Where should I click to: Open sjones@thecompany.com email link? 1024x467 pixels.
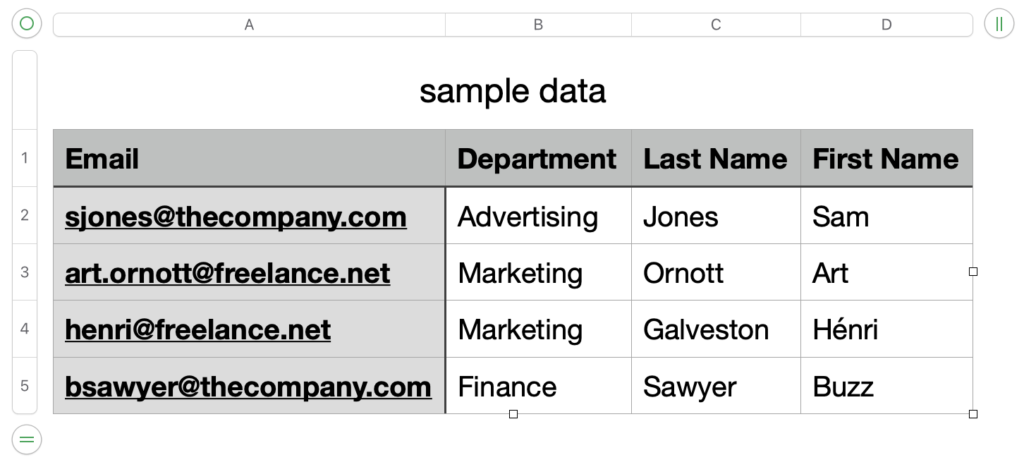click(236, 217)
